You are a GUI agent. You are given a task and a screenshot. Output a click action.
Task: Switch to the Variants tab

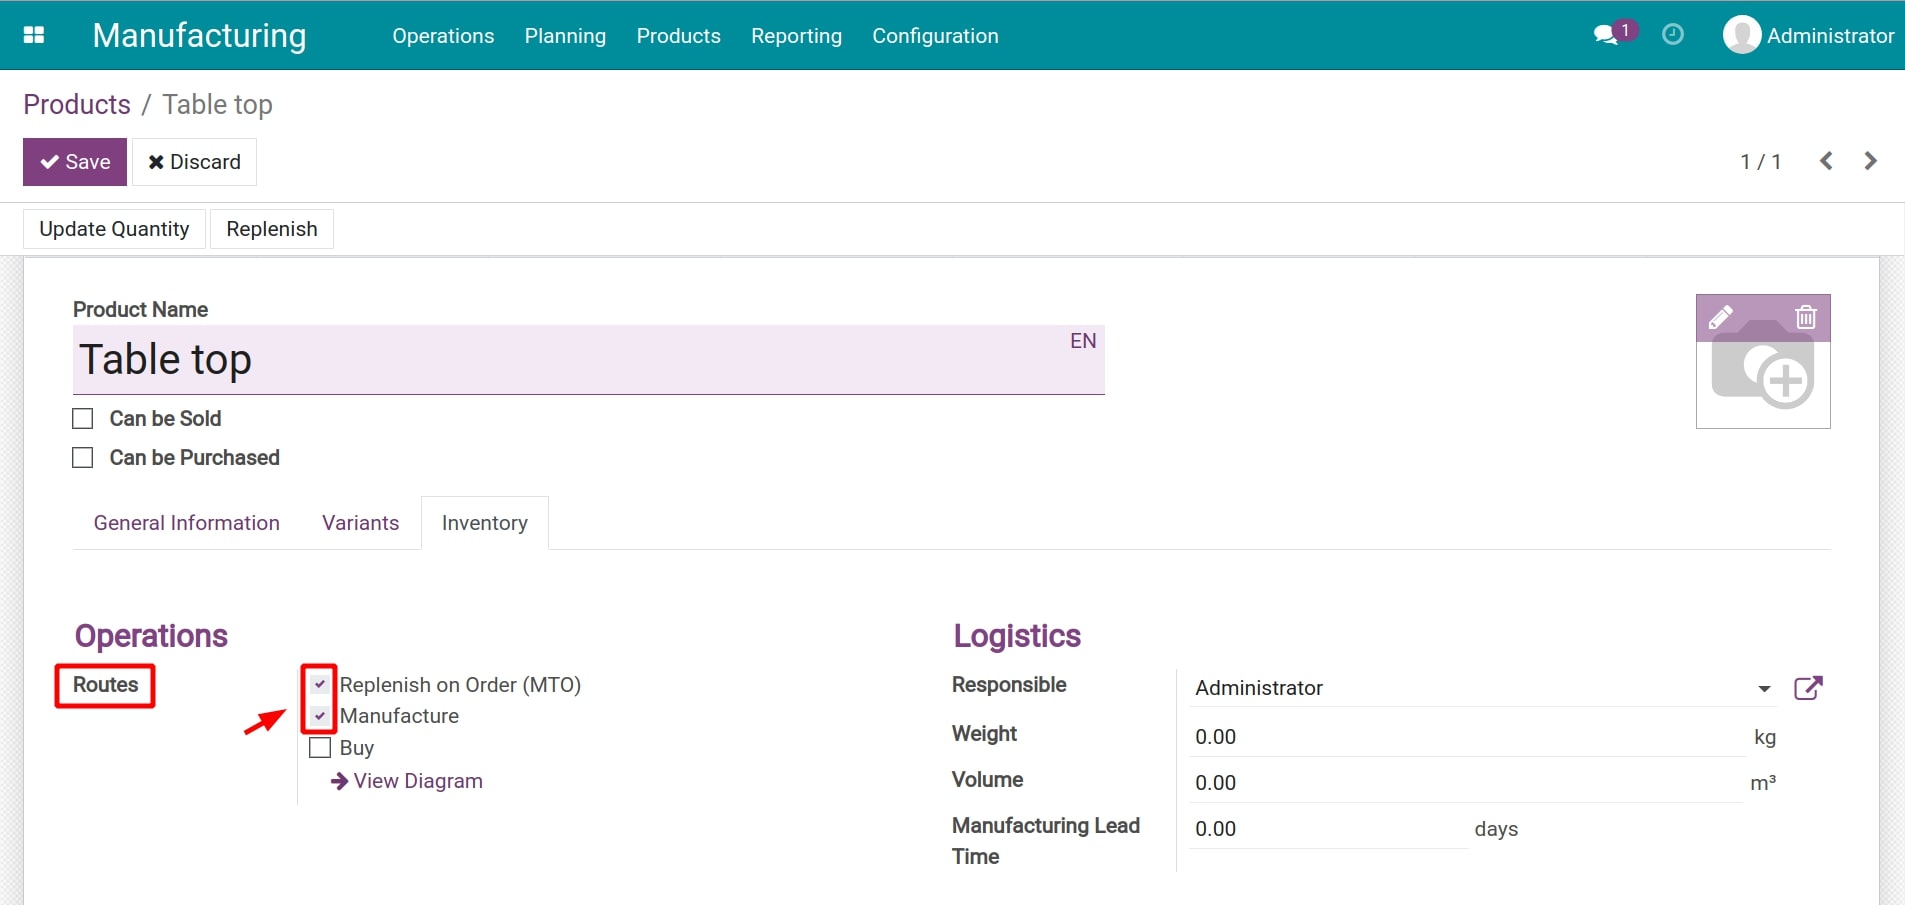tap(360, 522)
